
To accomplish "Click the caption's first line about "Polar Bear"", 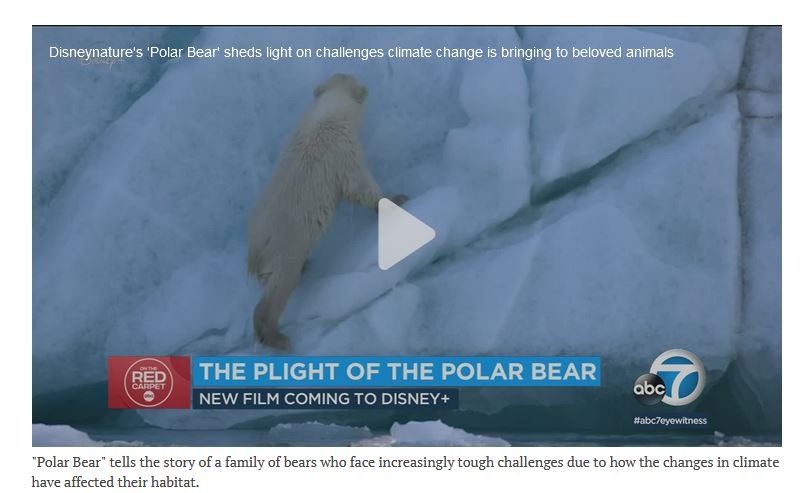I will tap(406, 462).
